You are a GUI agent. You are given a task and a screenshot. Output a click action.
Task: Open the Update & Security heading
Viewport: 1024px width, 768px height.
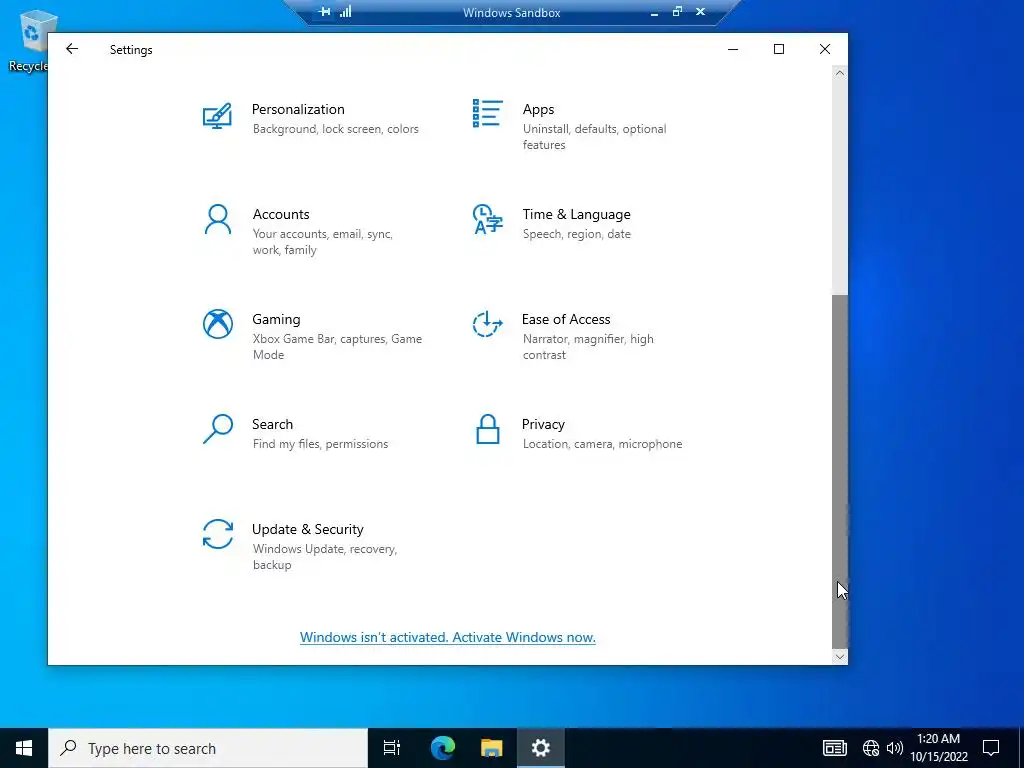click(308, 530)
